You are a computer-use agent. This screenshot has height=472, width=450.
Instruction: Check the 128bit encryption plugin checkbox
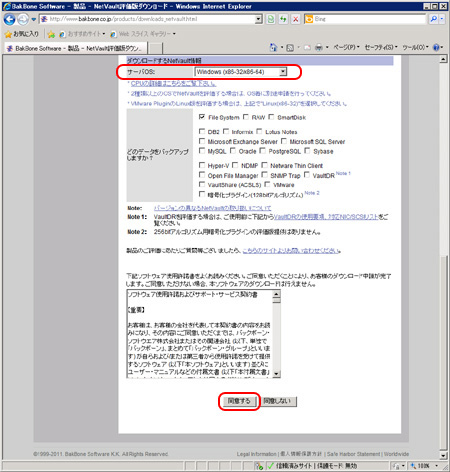coord(202,194)
